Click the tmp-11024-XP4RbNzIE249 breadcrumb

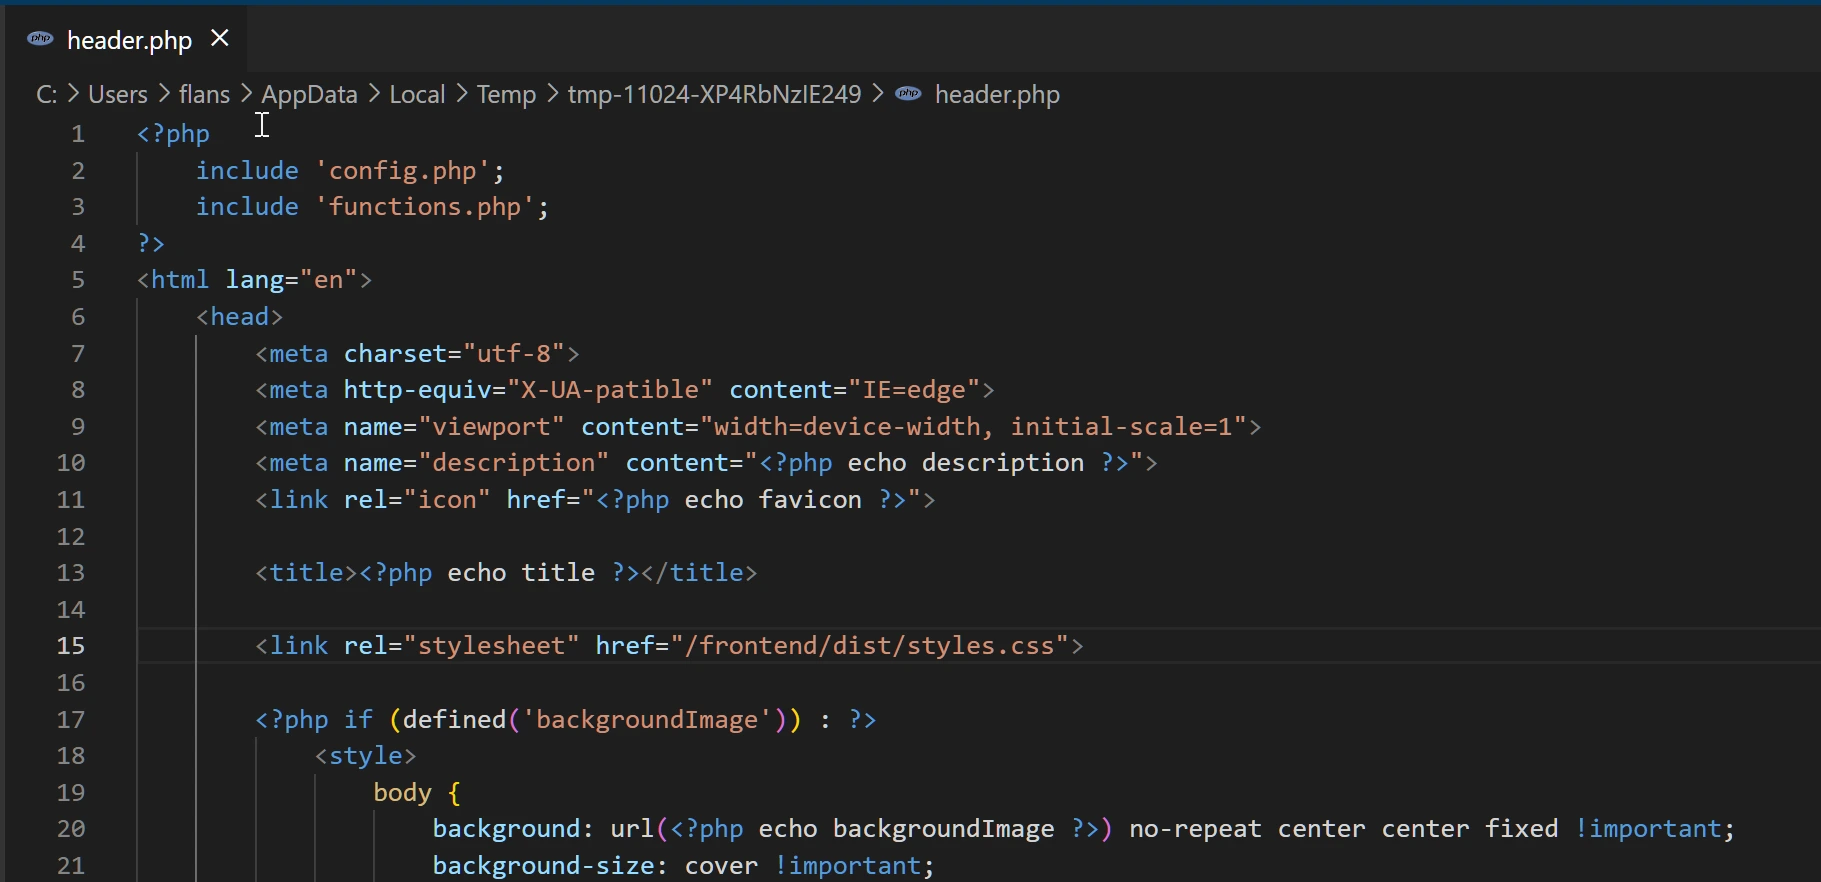714,95
